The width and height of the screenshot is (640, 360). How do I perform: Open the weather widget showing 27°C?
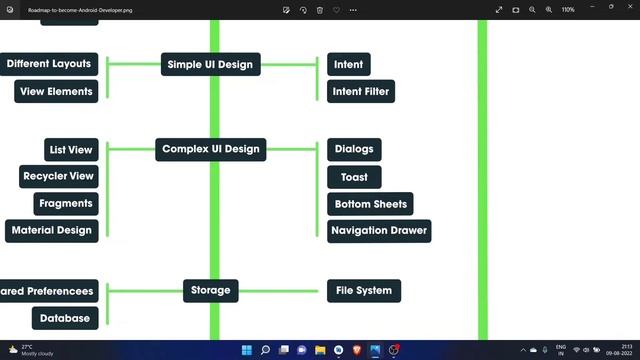click(x=31, y=350)
